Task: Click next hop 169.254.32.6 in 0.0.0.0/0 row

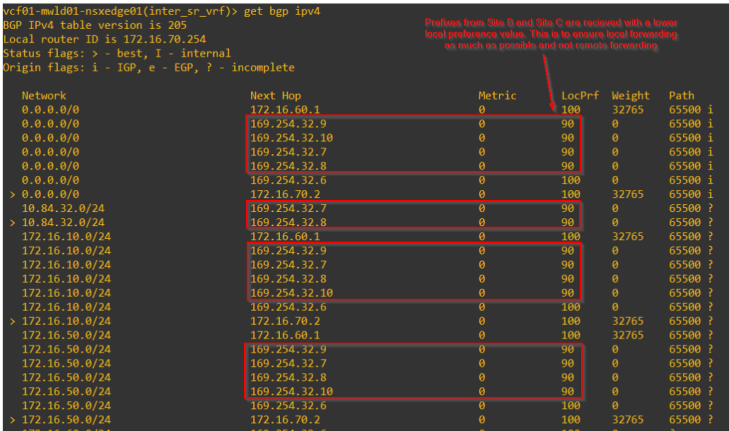Action: coord(288,180)
